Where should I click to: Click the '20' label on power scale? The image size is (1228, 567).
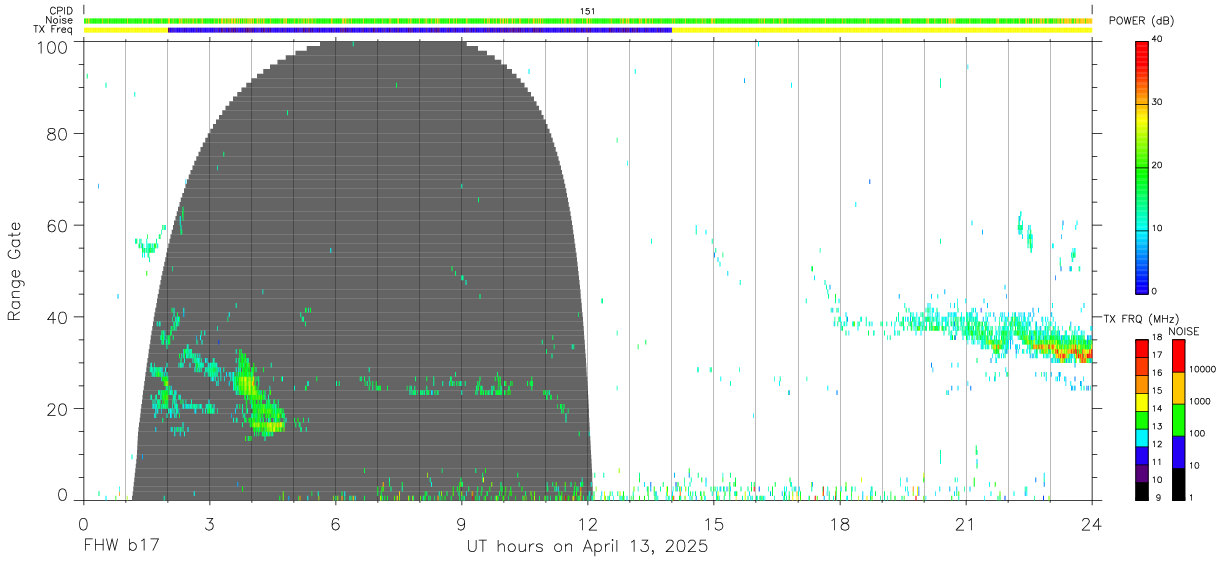point(1159,165)
